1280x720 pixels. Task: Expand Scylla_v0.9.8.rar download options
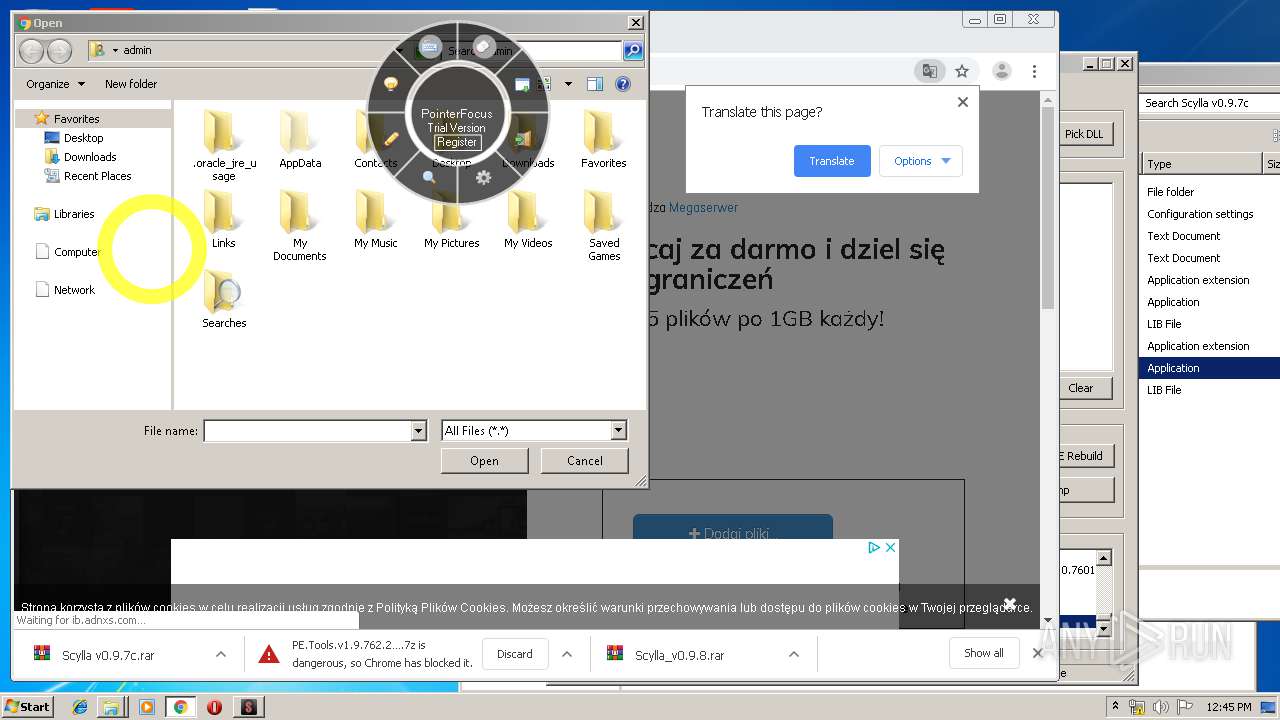[x=793, y=654]
